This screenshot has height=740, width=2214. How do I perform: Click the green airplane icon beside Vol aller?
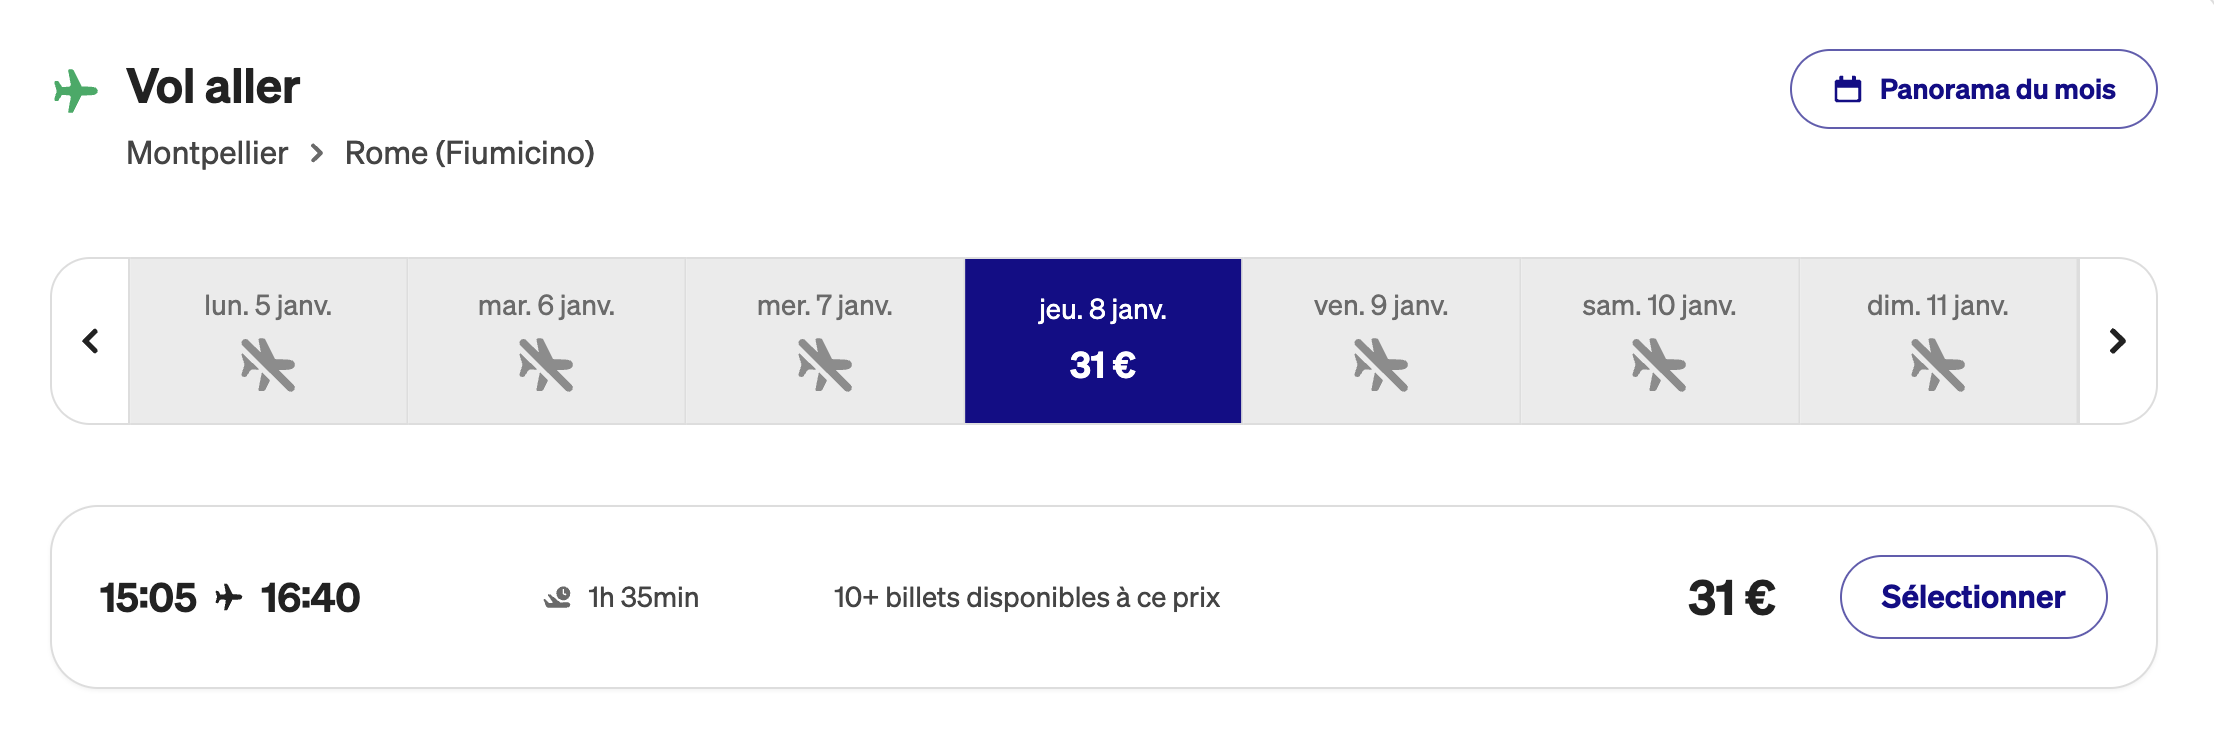(75, 91)
